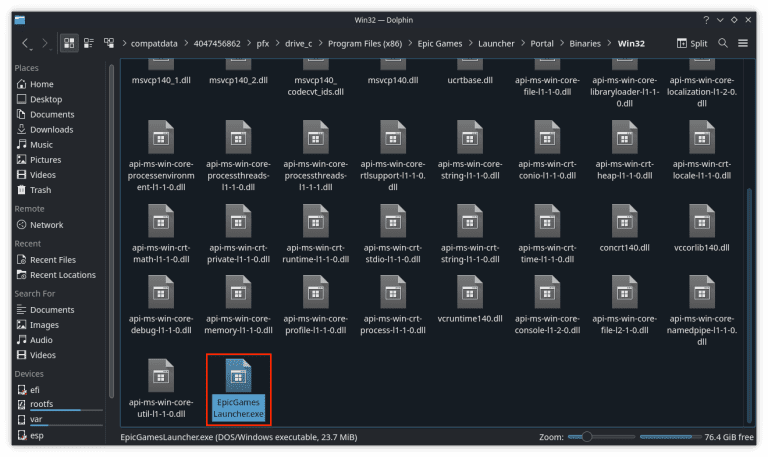
Task: Navigate to Binaries breadcrumb folder
Action: [585, 44]
